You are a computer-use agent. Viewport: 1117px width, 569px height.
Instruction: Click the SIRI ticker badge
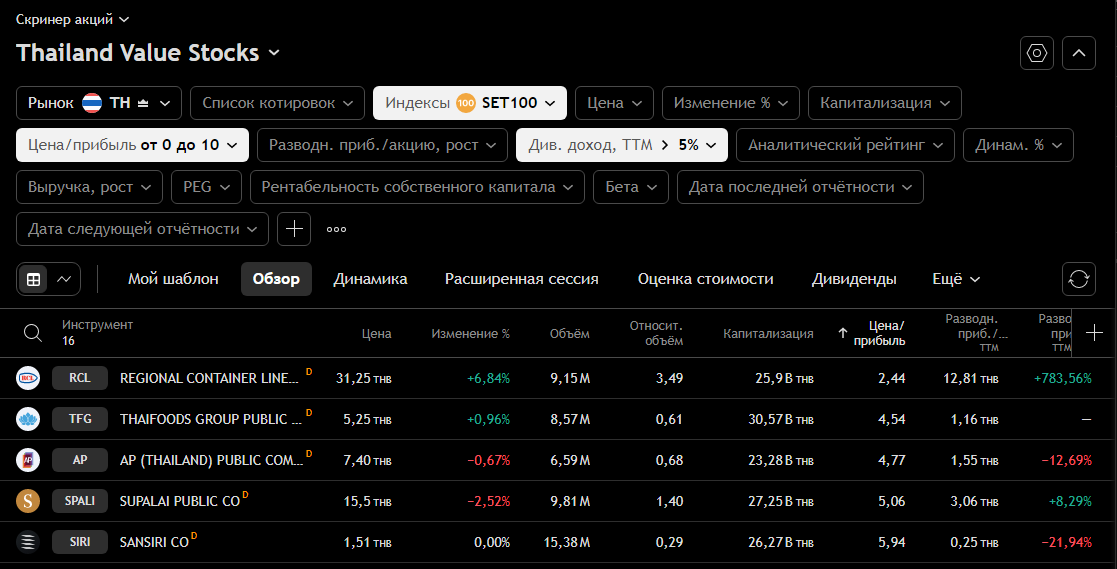80,542
